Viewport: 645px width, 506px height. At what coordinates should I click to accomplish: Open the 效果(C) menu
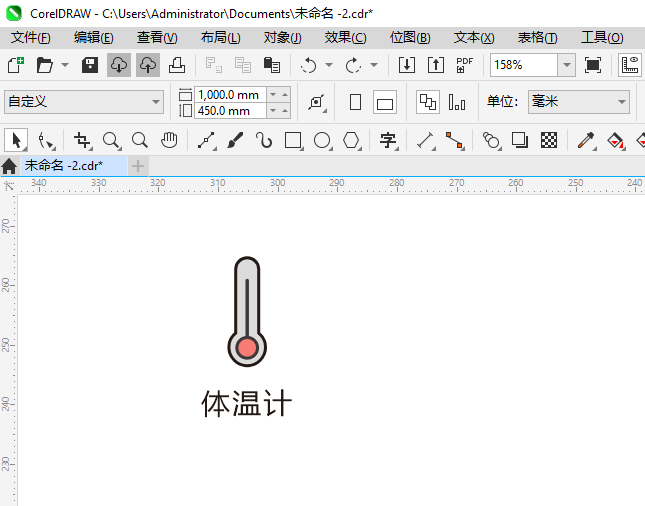(346, 38)
